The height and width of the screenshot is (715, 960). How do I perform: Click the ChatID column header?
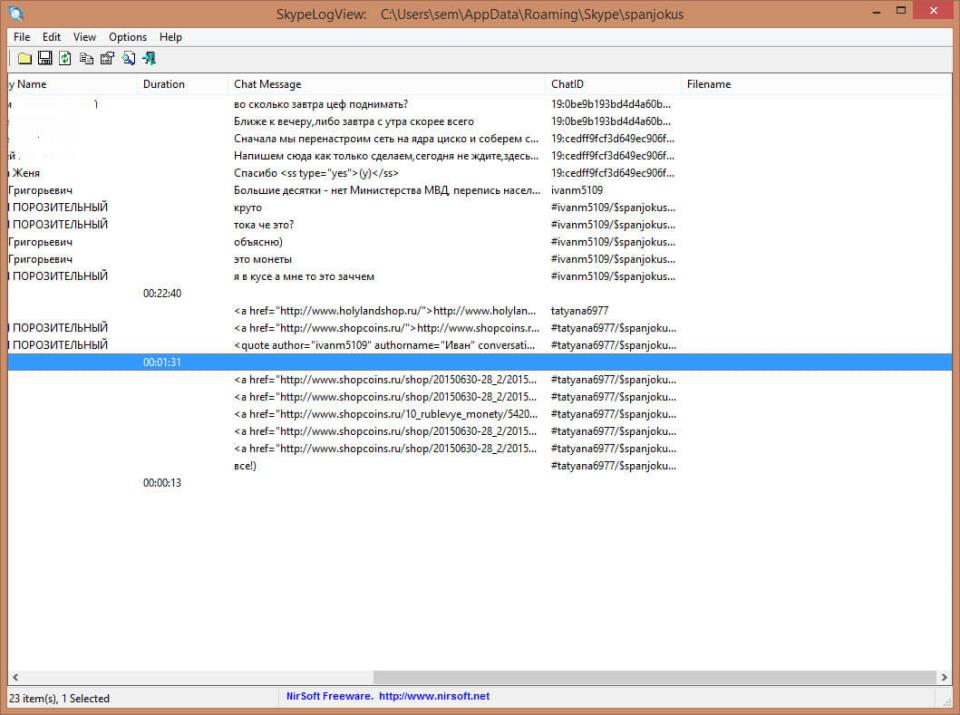click(x=567, y=84)
